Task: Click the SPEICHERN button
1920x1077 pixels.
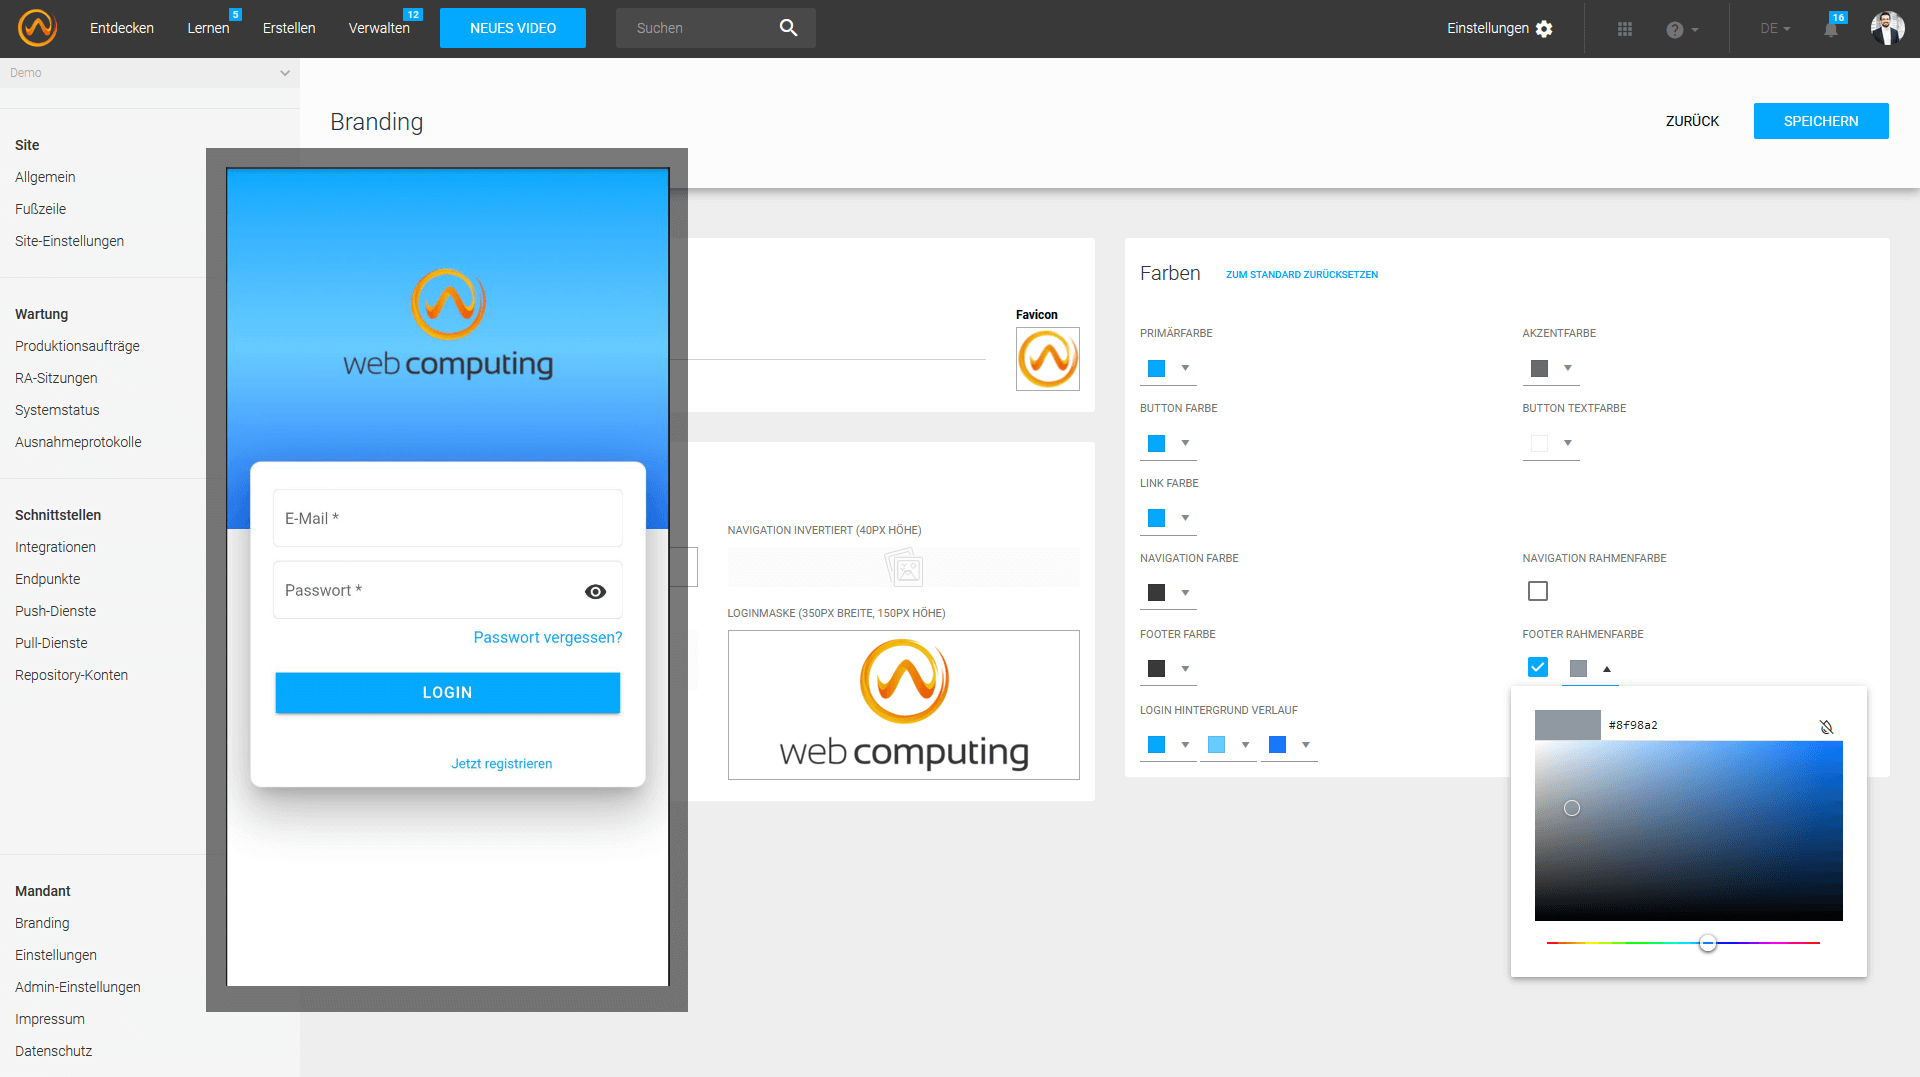Action: 1821,121
